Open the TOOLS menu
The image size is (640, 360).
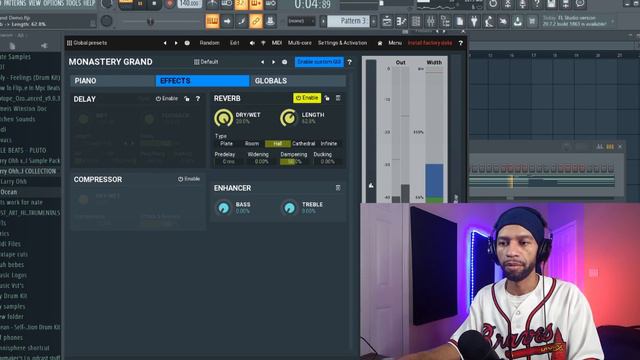[x=73, y=3]
